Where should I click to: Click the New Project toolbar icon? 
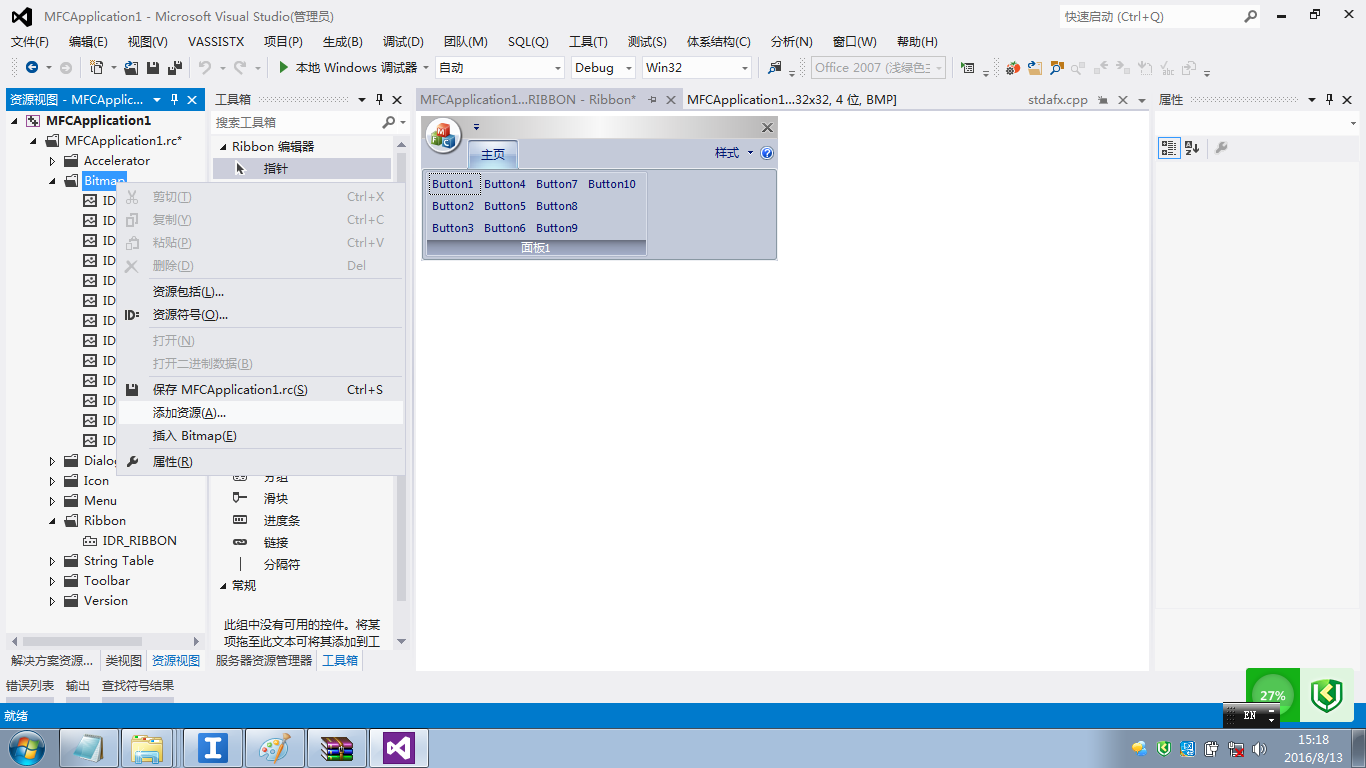[97, 67]
